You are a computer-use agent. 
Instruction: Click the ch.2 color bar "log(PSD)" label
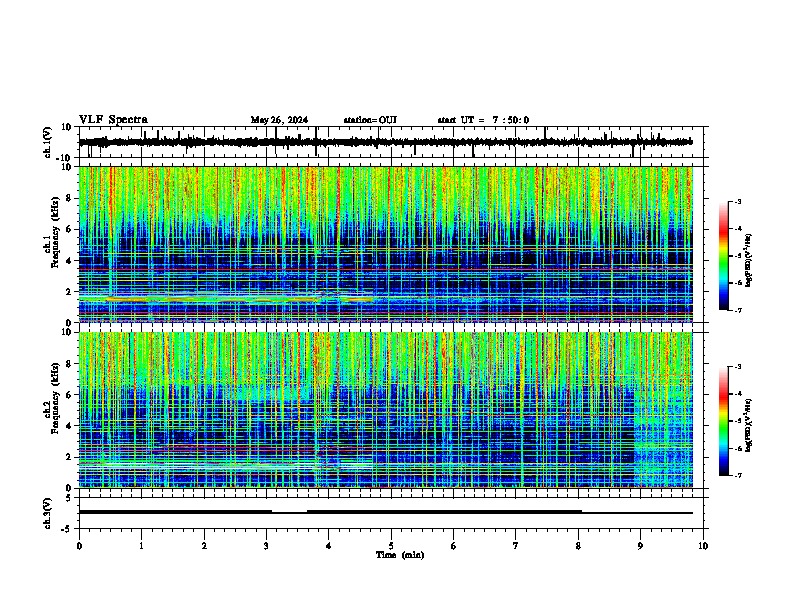[x=748, y=425]
